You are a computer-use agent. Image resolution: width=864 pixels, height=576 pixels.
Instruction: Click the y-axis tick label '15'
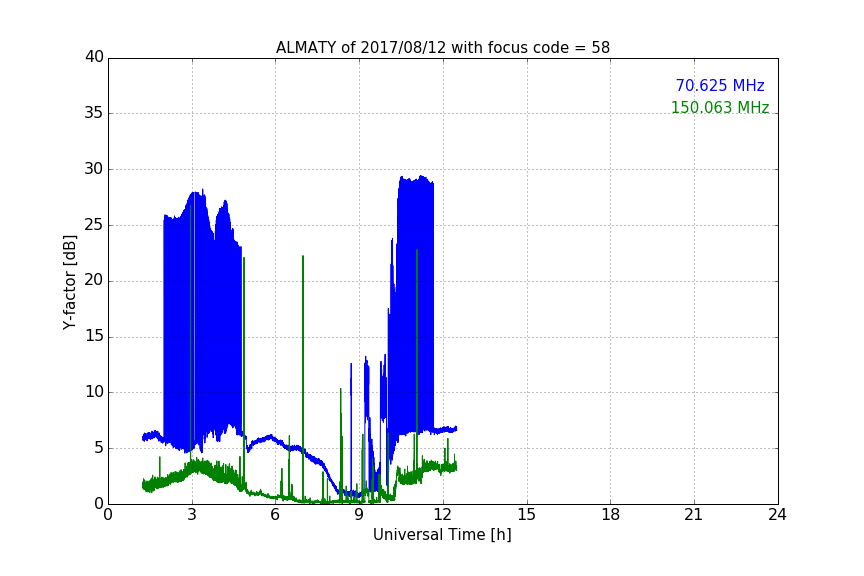pyautogui.click(x=94, y=336)
